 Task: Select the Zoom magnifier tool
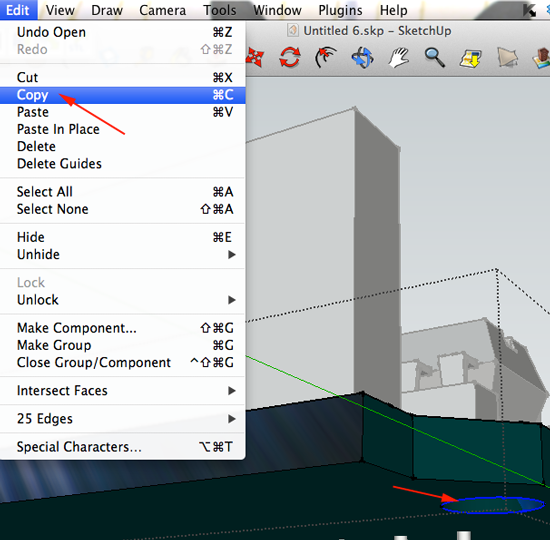point(435,58)
